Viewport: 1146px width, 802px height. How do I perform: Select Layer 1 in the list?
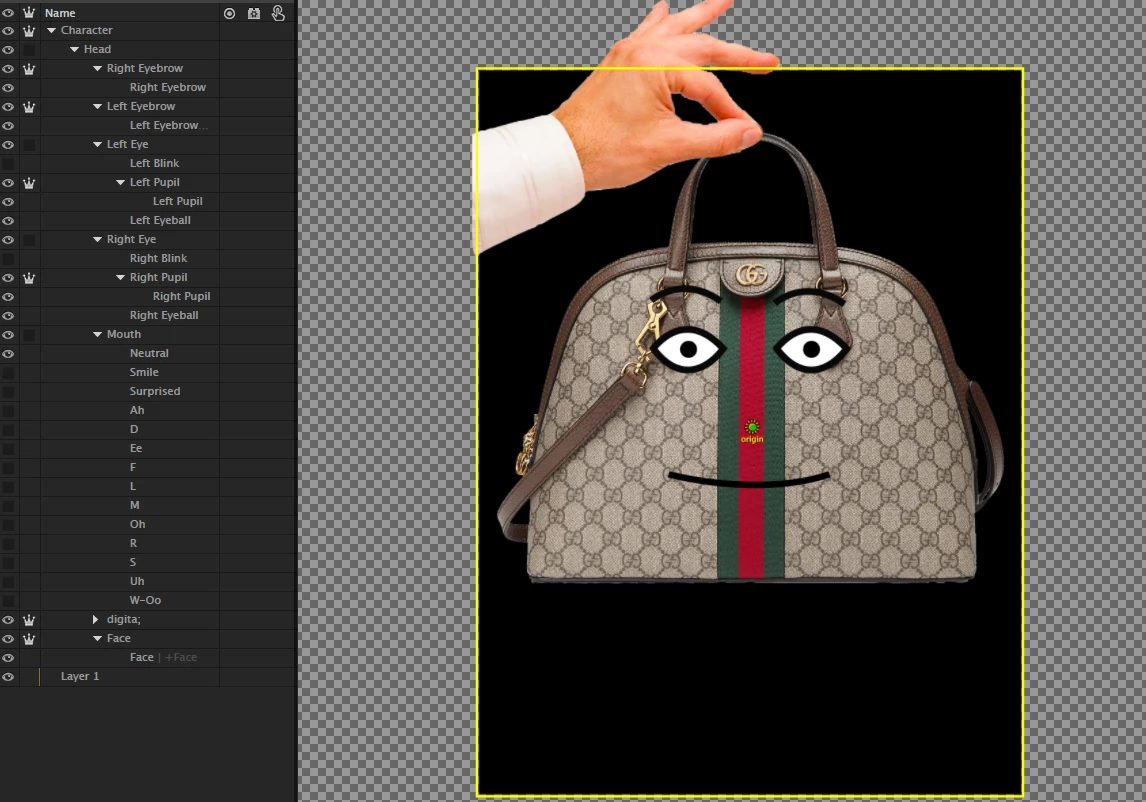coord(80,676)
